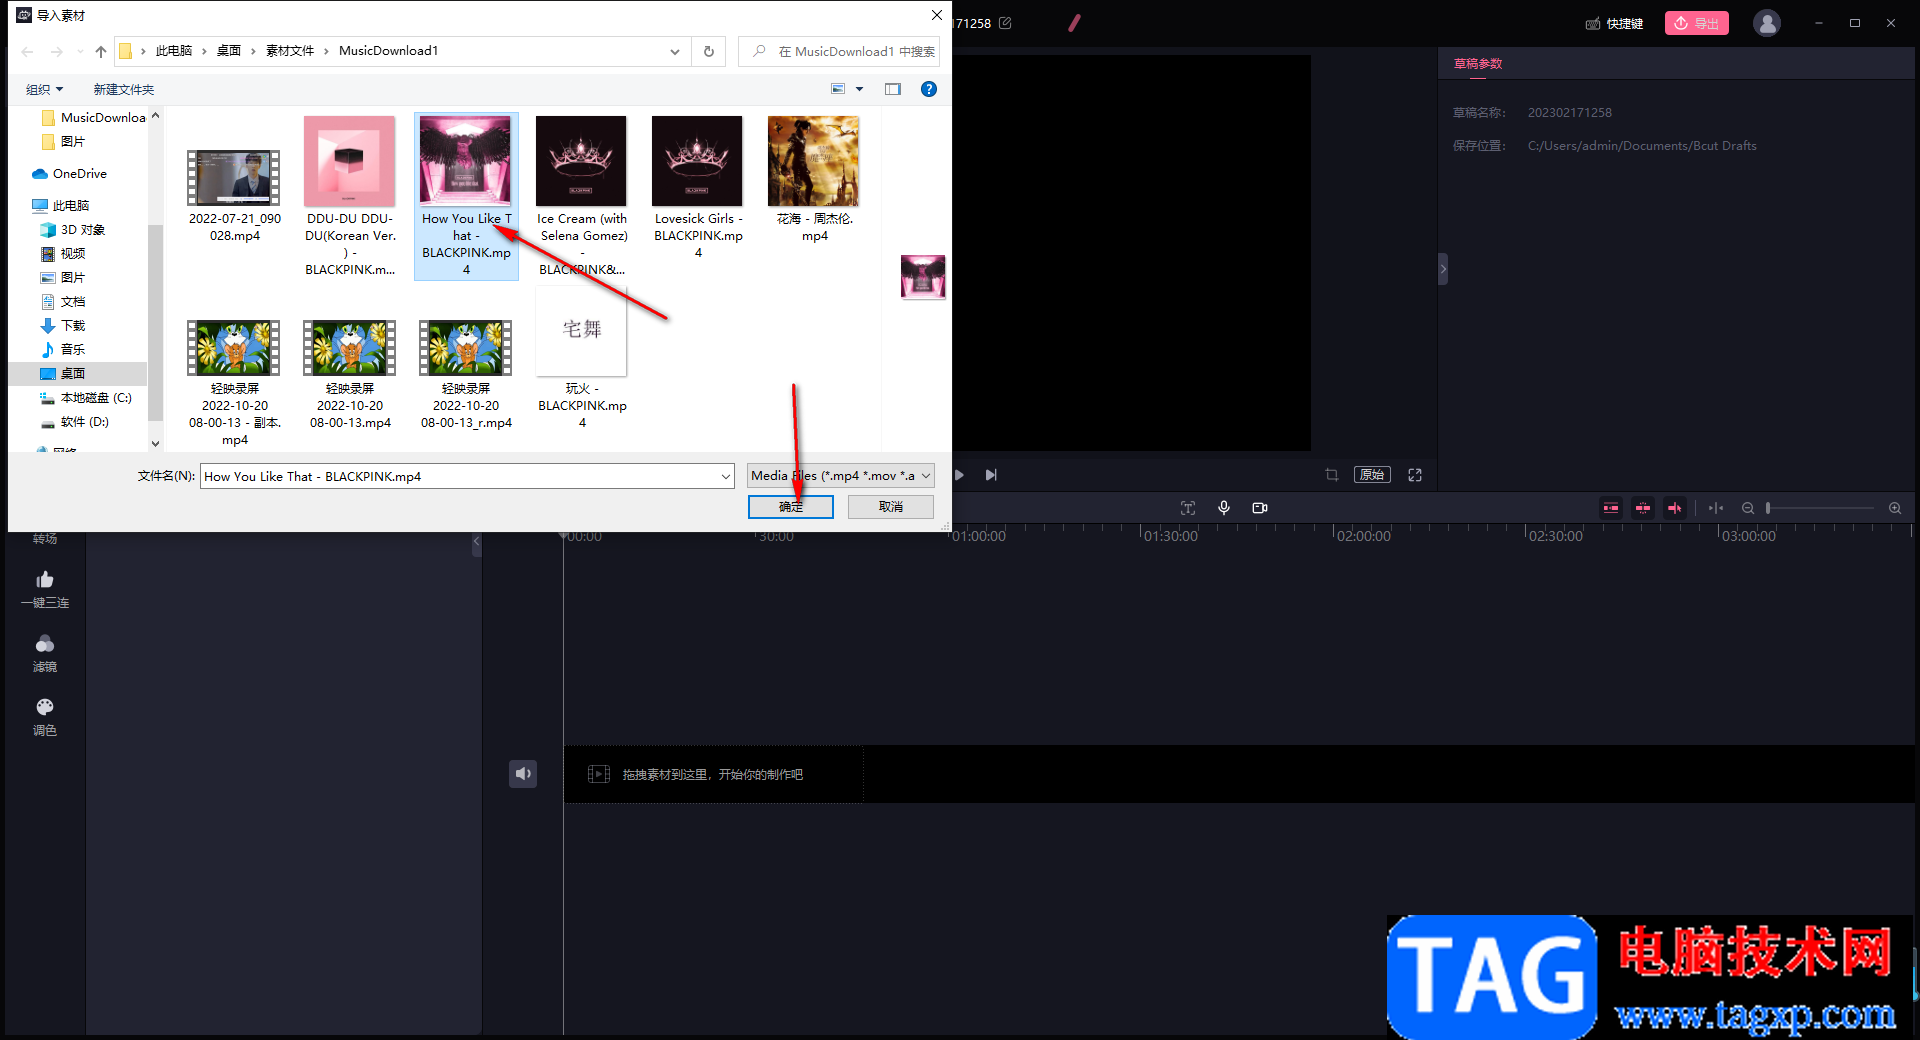Expand the address bar path history dropdown
This screenshot has height=1040, width=1920.
tap(675, 51)
